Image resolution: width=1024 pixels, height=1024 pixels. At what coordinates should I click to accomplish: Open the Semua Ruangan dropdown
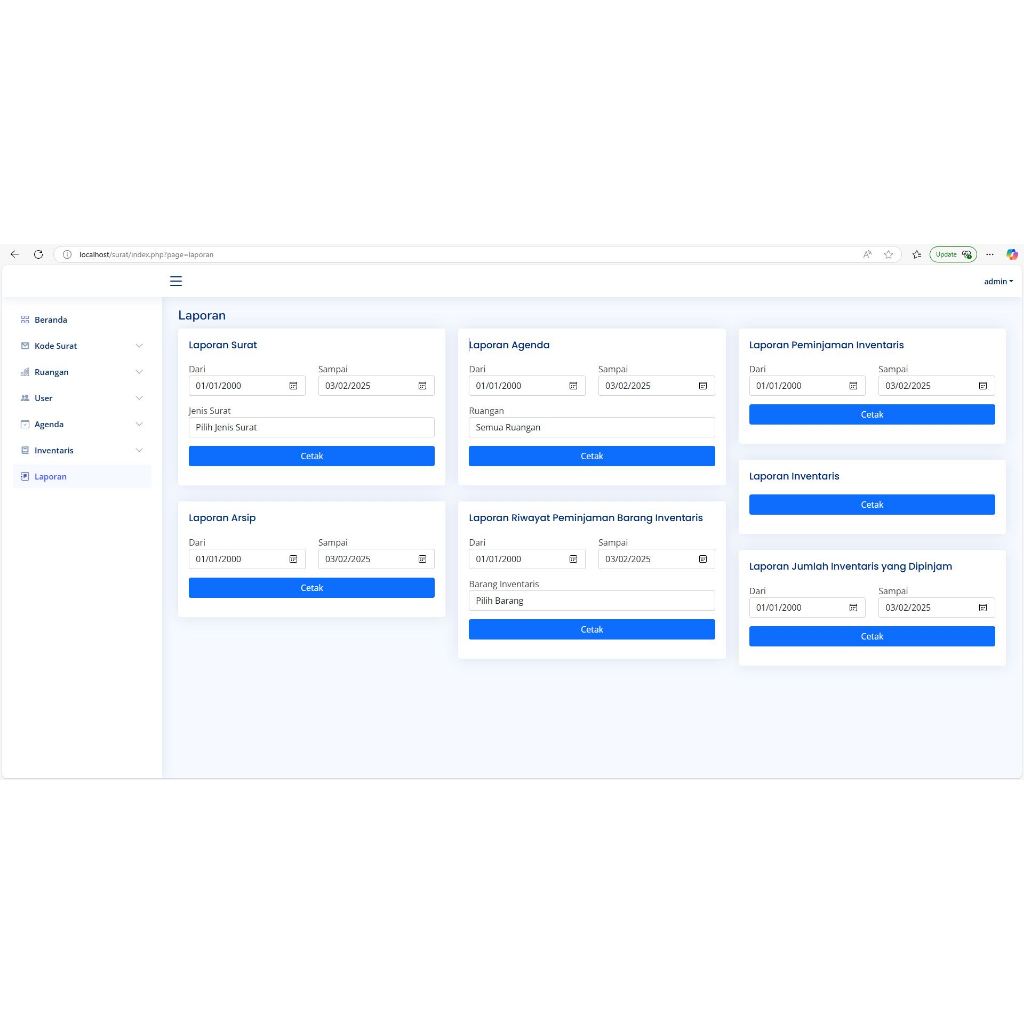592,427
